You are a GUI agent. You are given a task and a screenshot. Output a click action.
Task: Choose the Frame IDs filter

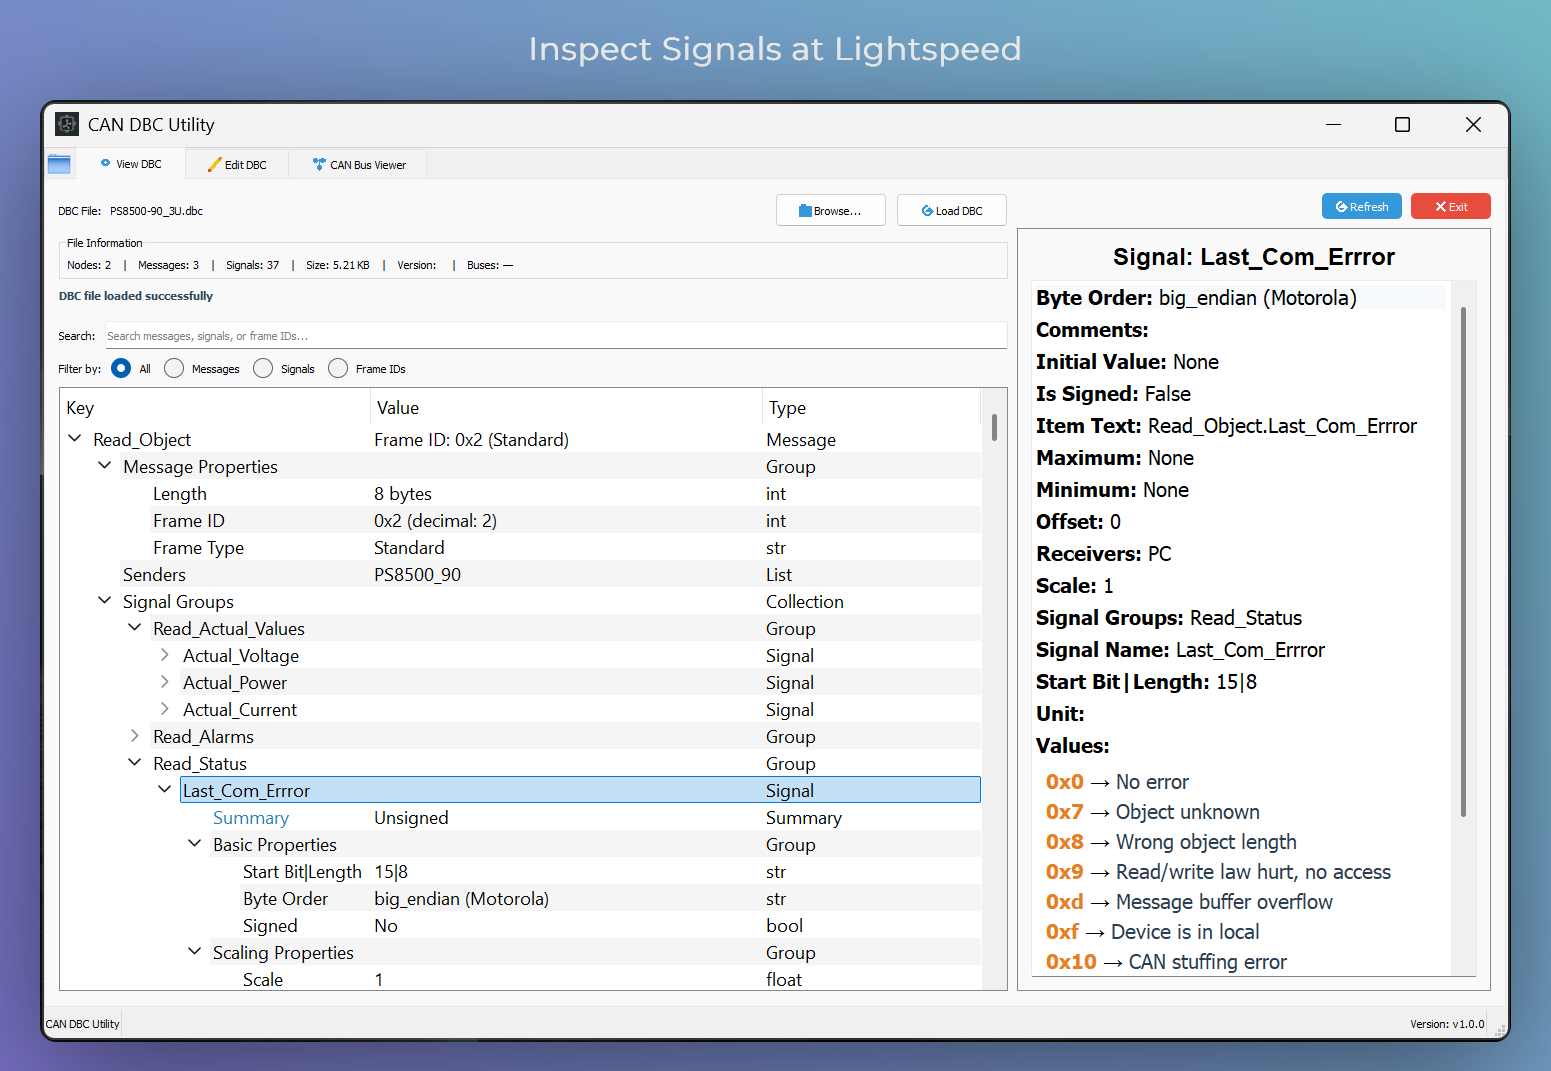click(338, 368)
